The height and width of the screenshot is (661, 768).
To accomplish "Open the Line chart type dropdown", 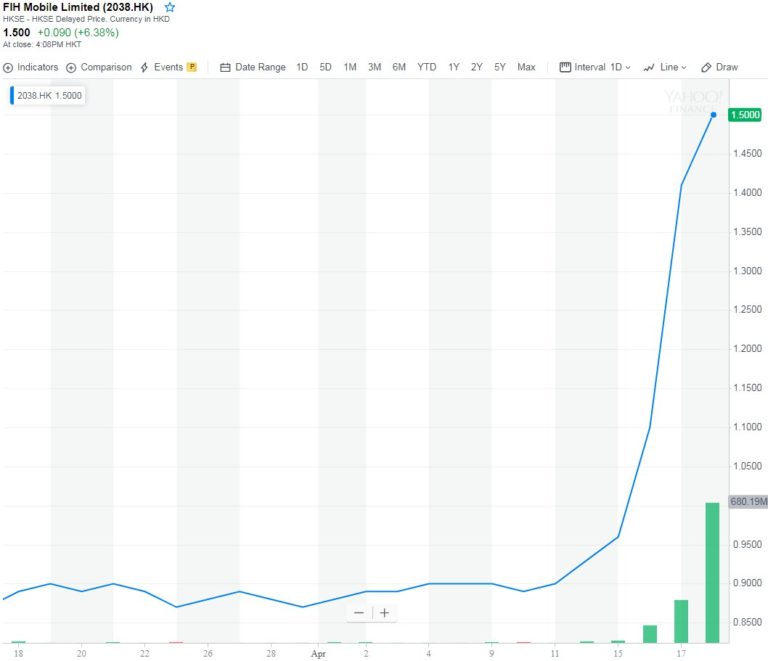I will pos(665,67).
